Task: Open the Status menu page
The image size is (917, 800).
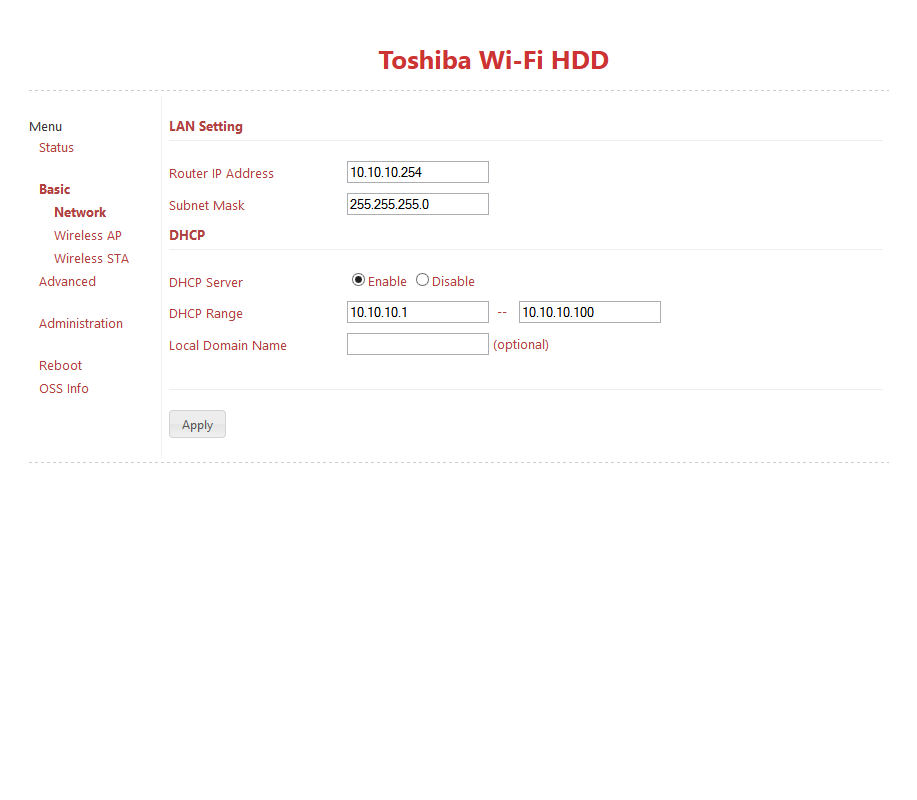Action: [x=56, y=147]
